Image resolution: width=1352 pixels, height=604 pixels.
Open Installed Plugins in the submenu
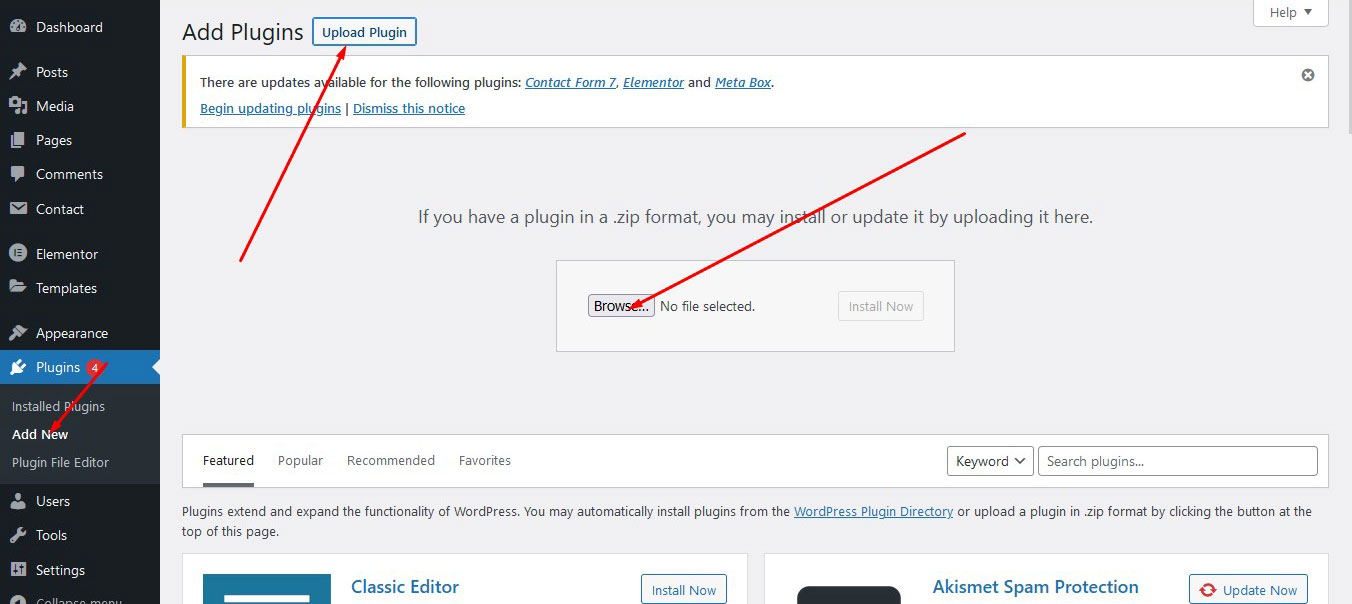coord(58,406)
